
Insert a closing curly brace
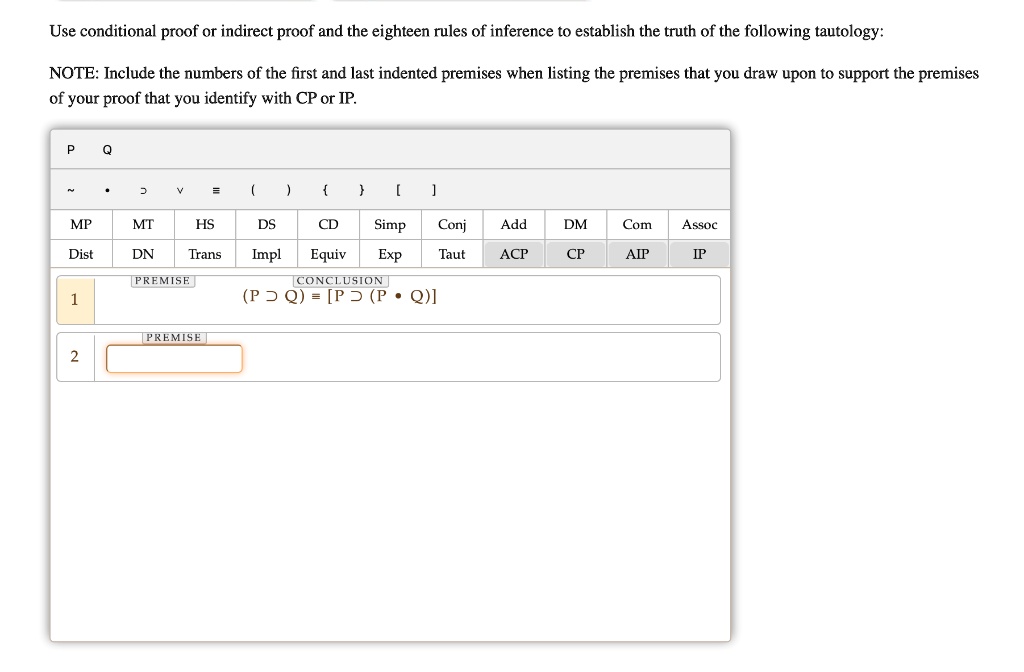[x=360, y=190]
